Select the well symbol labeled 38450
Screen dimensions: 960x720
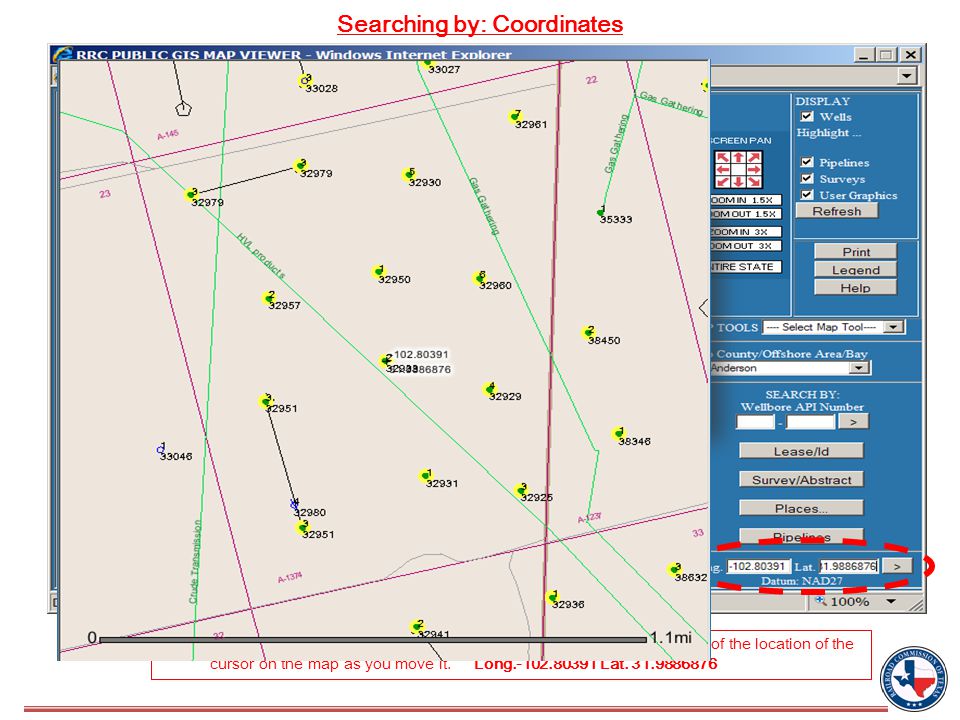click(x=588, y=332)
